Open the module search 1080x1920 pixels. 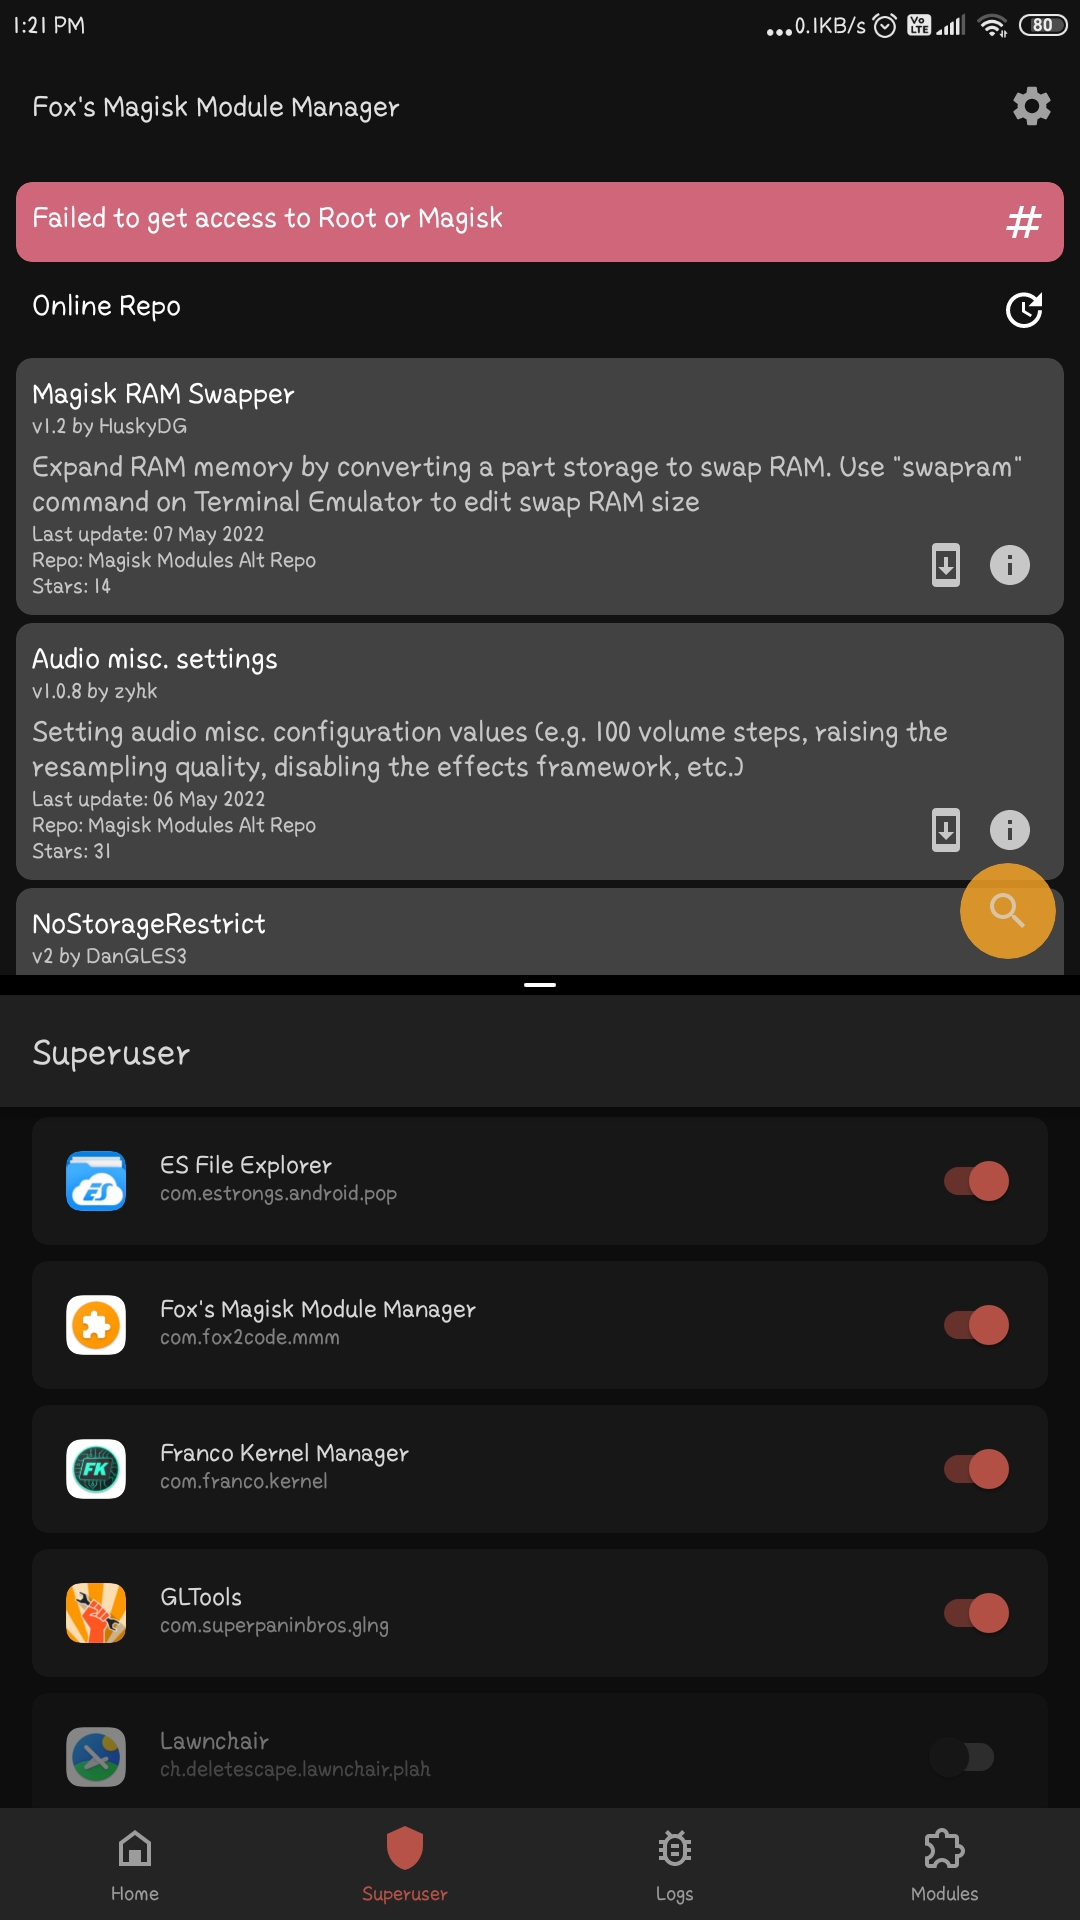tap(1007, 911)
